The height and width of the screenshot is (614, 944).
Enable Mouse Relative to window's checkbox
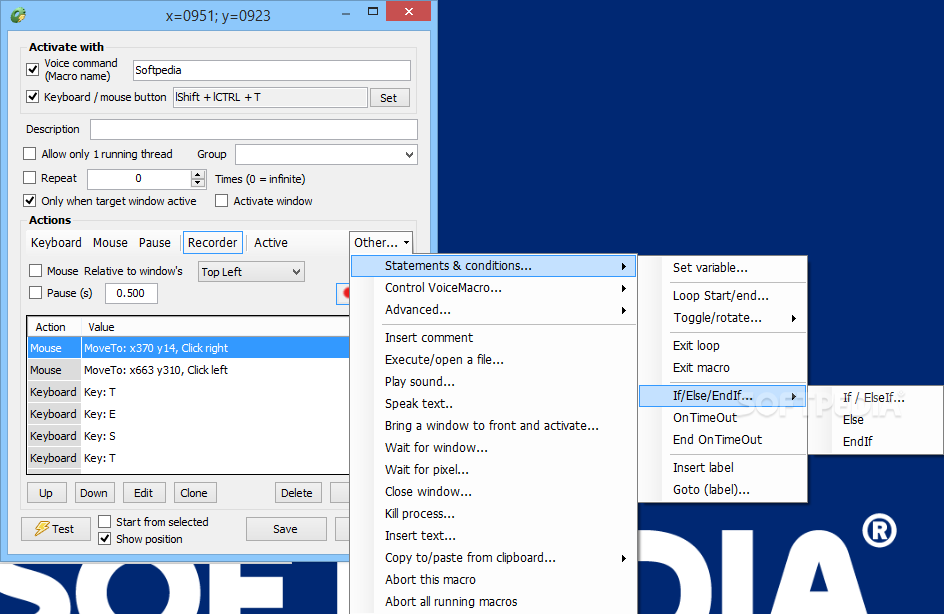(36, 270)
